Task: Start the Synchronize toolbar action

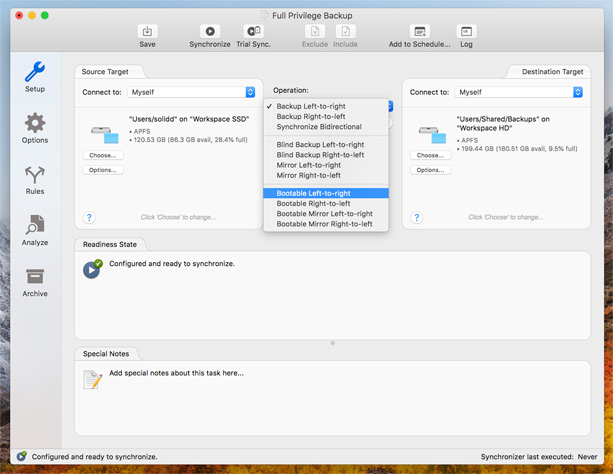Action: tap(210, 31)
